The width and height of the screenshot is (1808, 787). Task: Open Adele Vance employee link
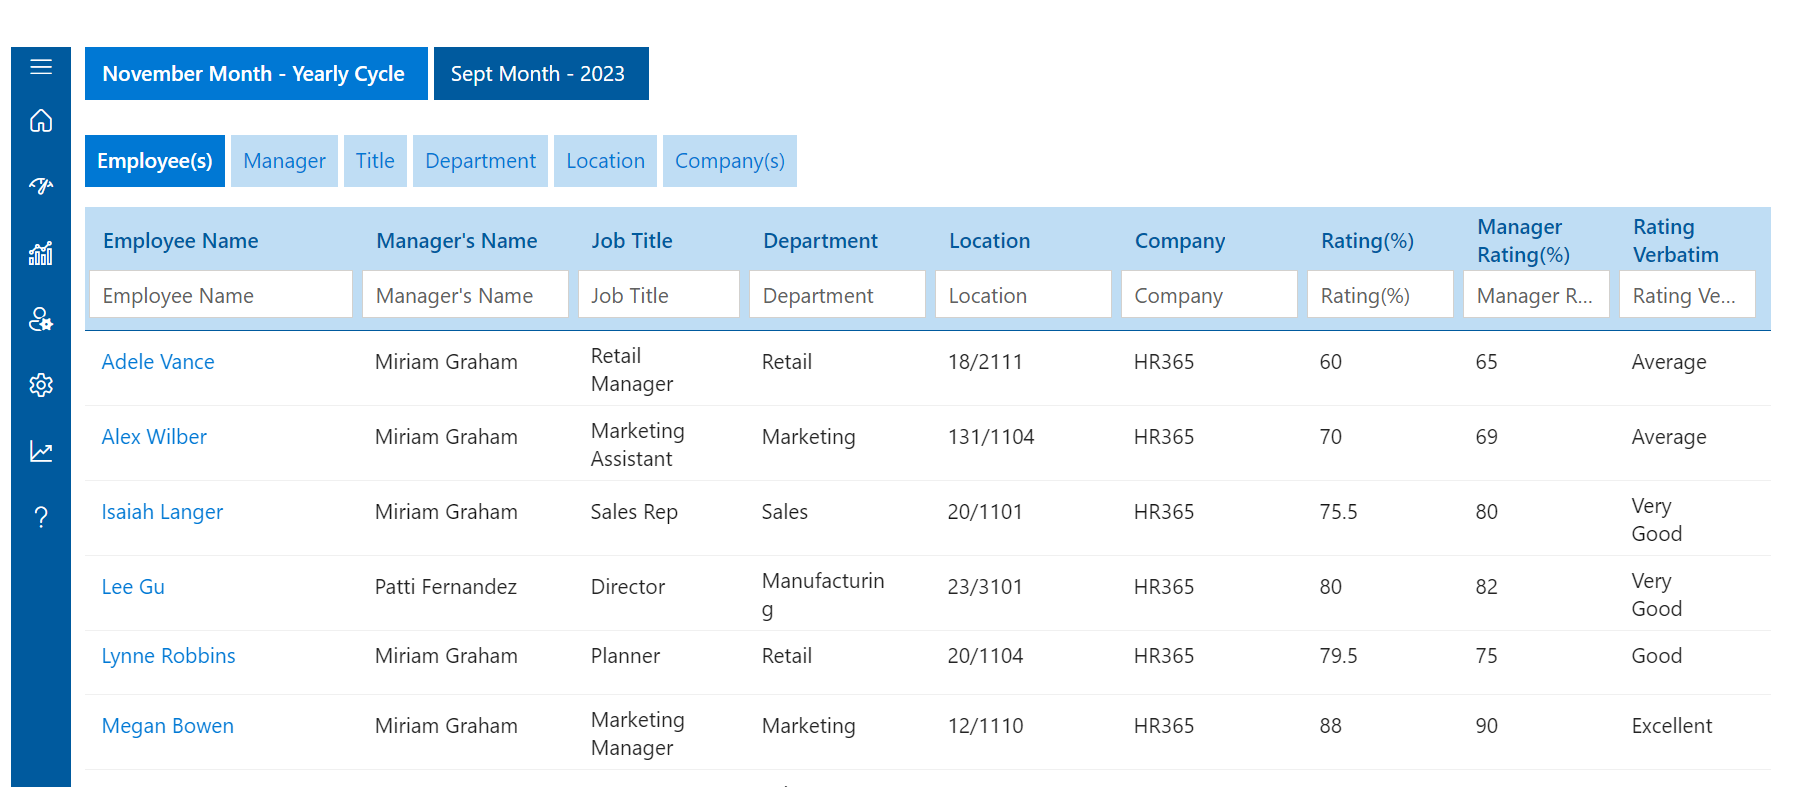(158, 362)
